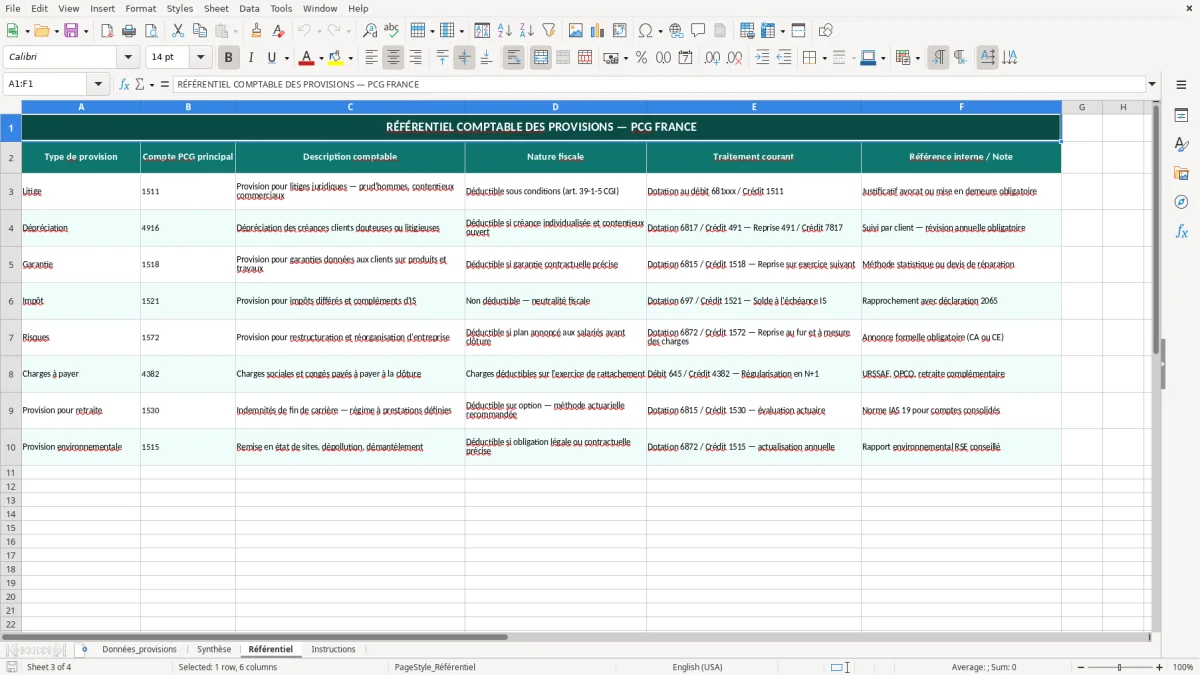Click the Function Wizard icon
The image size is (1200, 675).
(125, 84)
